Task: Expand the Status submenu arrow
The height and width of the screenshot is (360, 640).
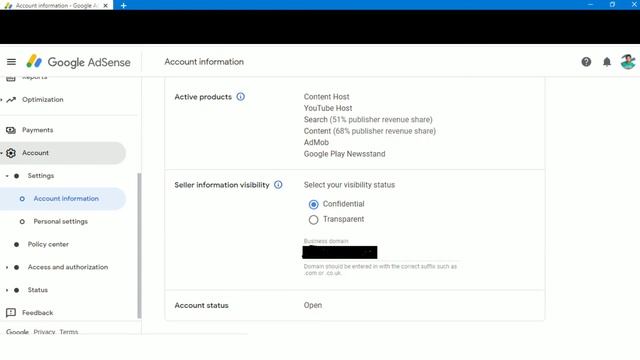Action: pyautogui.click(x=7, y=290)
